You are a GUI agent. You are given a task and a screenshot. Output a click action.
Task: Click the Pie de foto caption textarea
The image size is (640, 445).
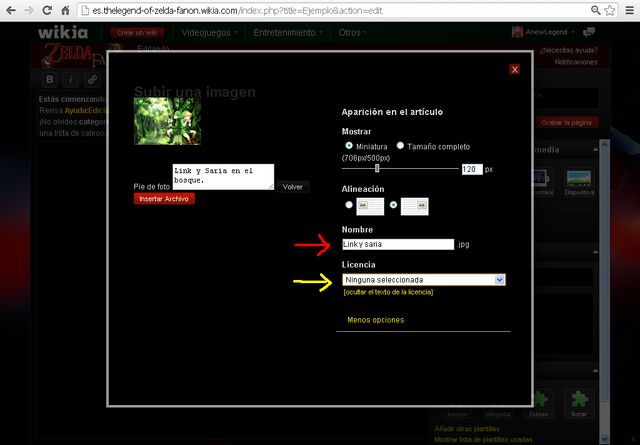(223, 177)
